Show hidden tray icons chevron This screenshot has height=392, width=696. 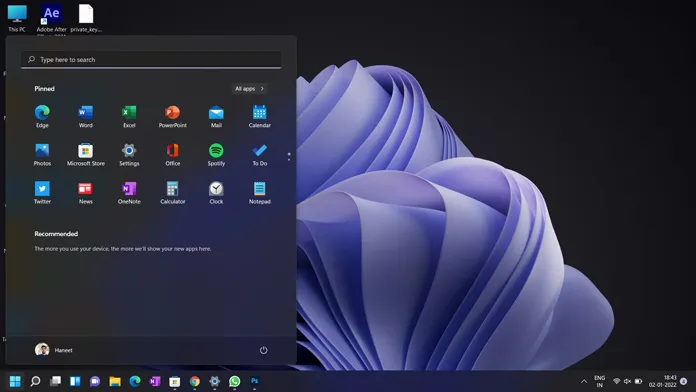point(584,381)
